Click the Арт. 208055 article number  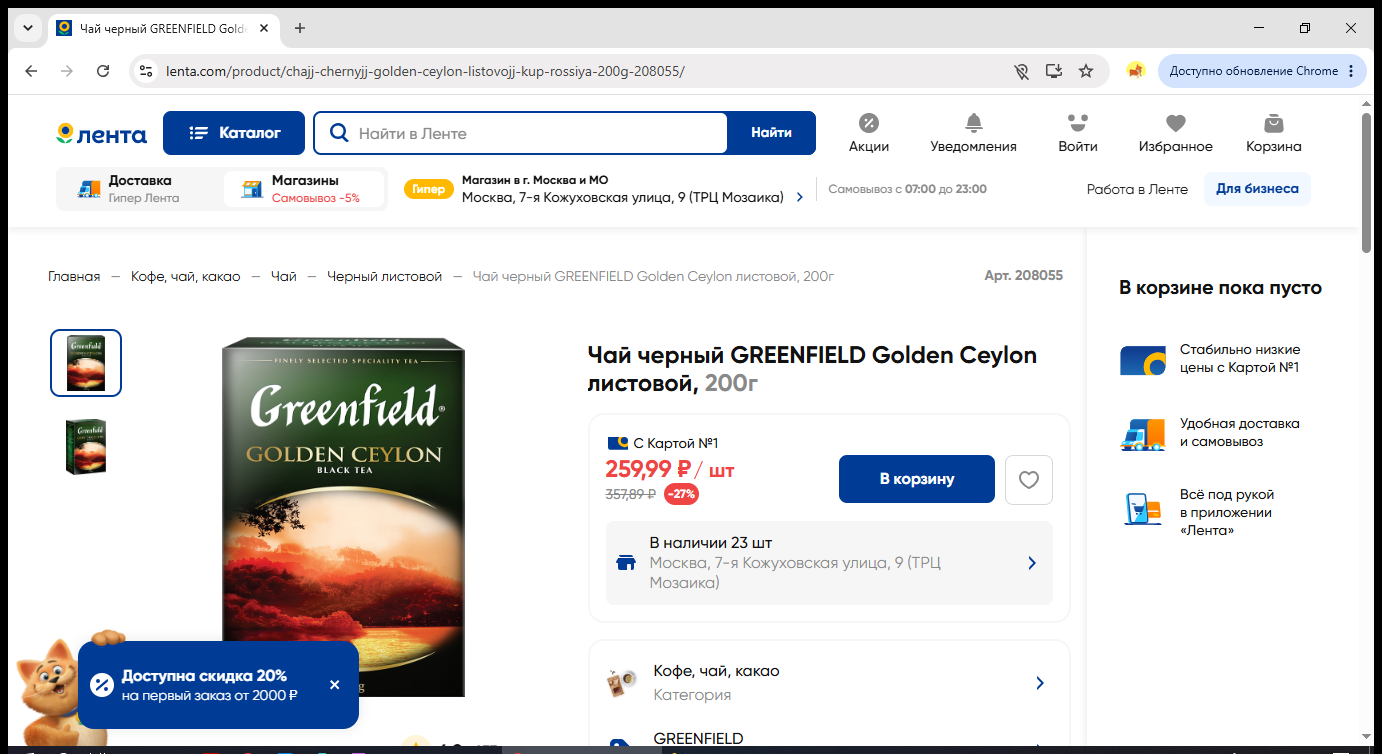click(x=1024, y=276)
